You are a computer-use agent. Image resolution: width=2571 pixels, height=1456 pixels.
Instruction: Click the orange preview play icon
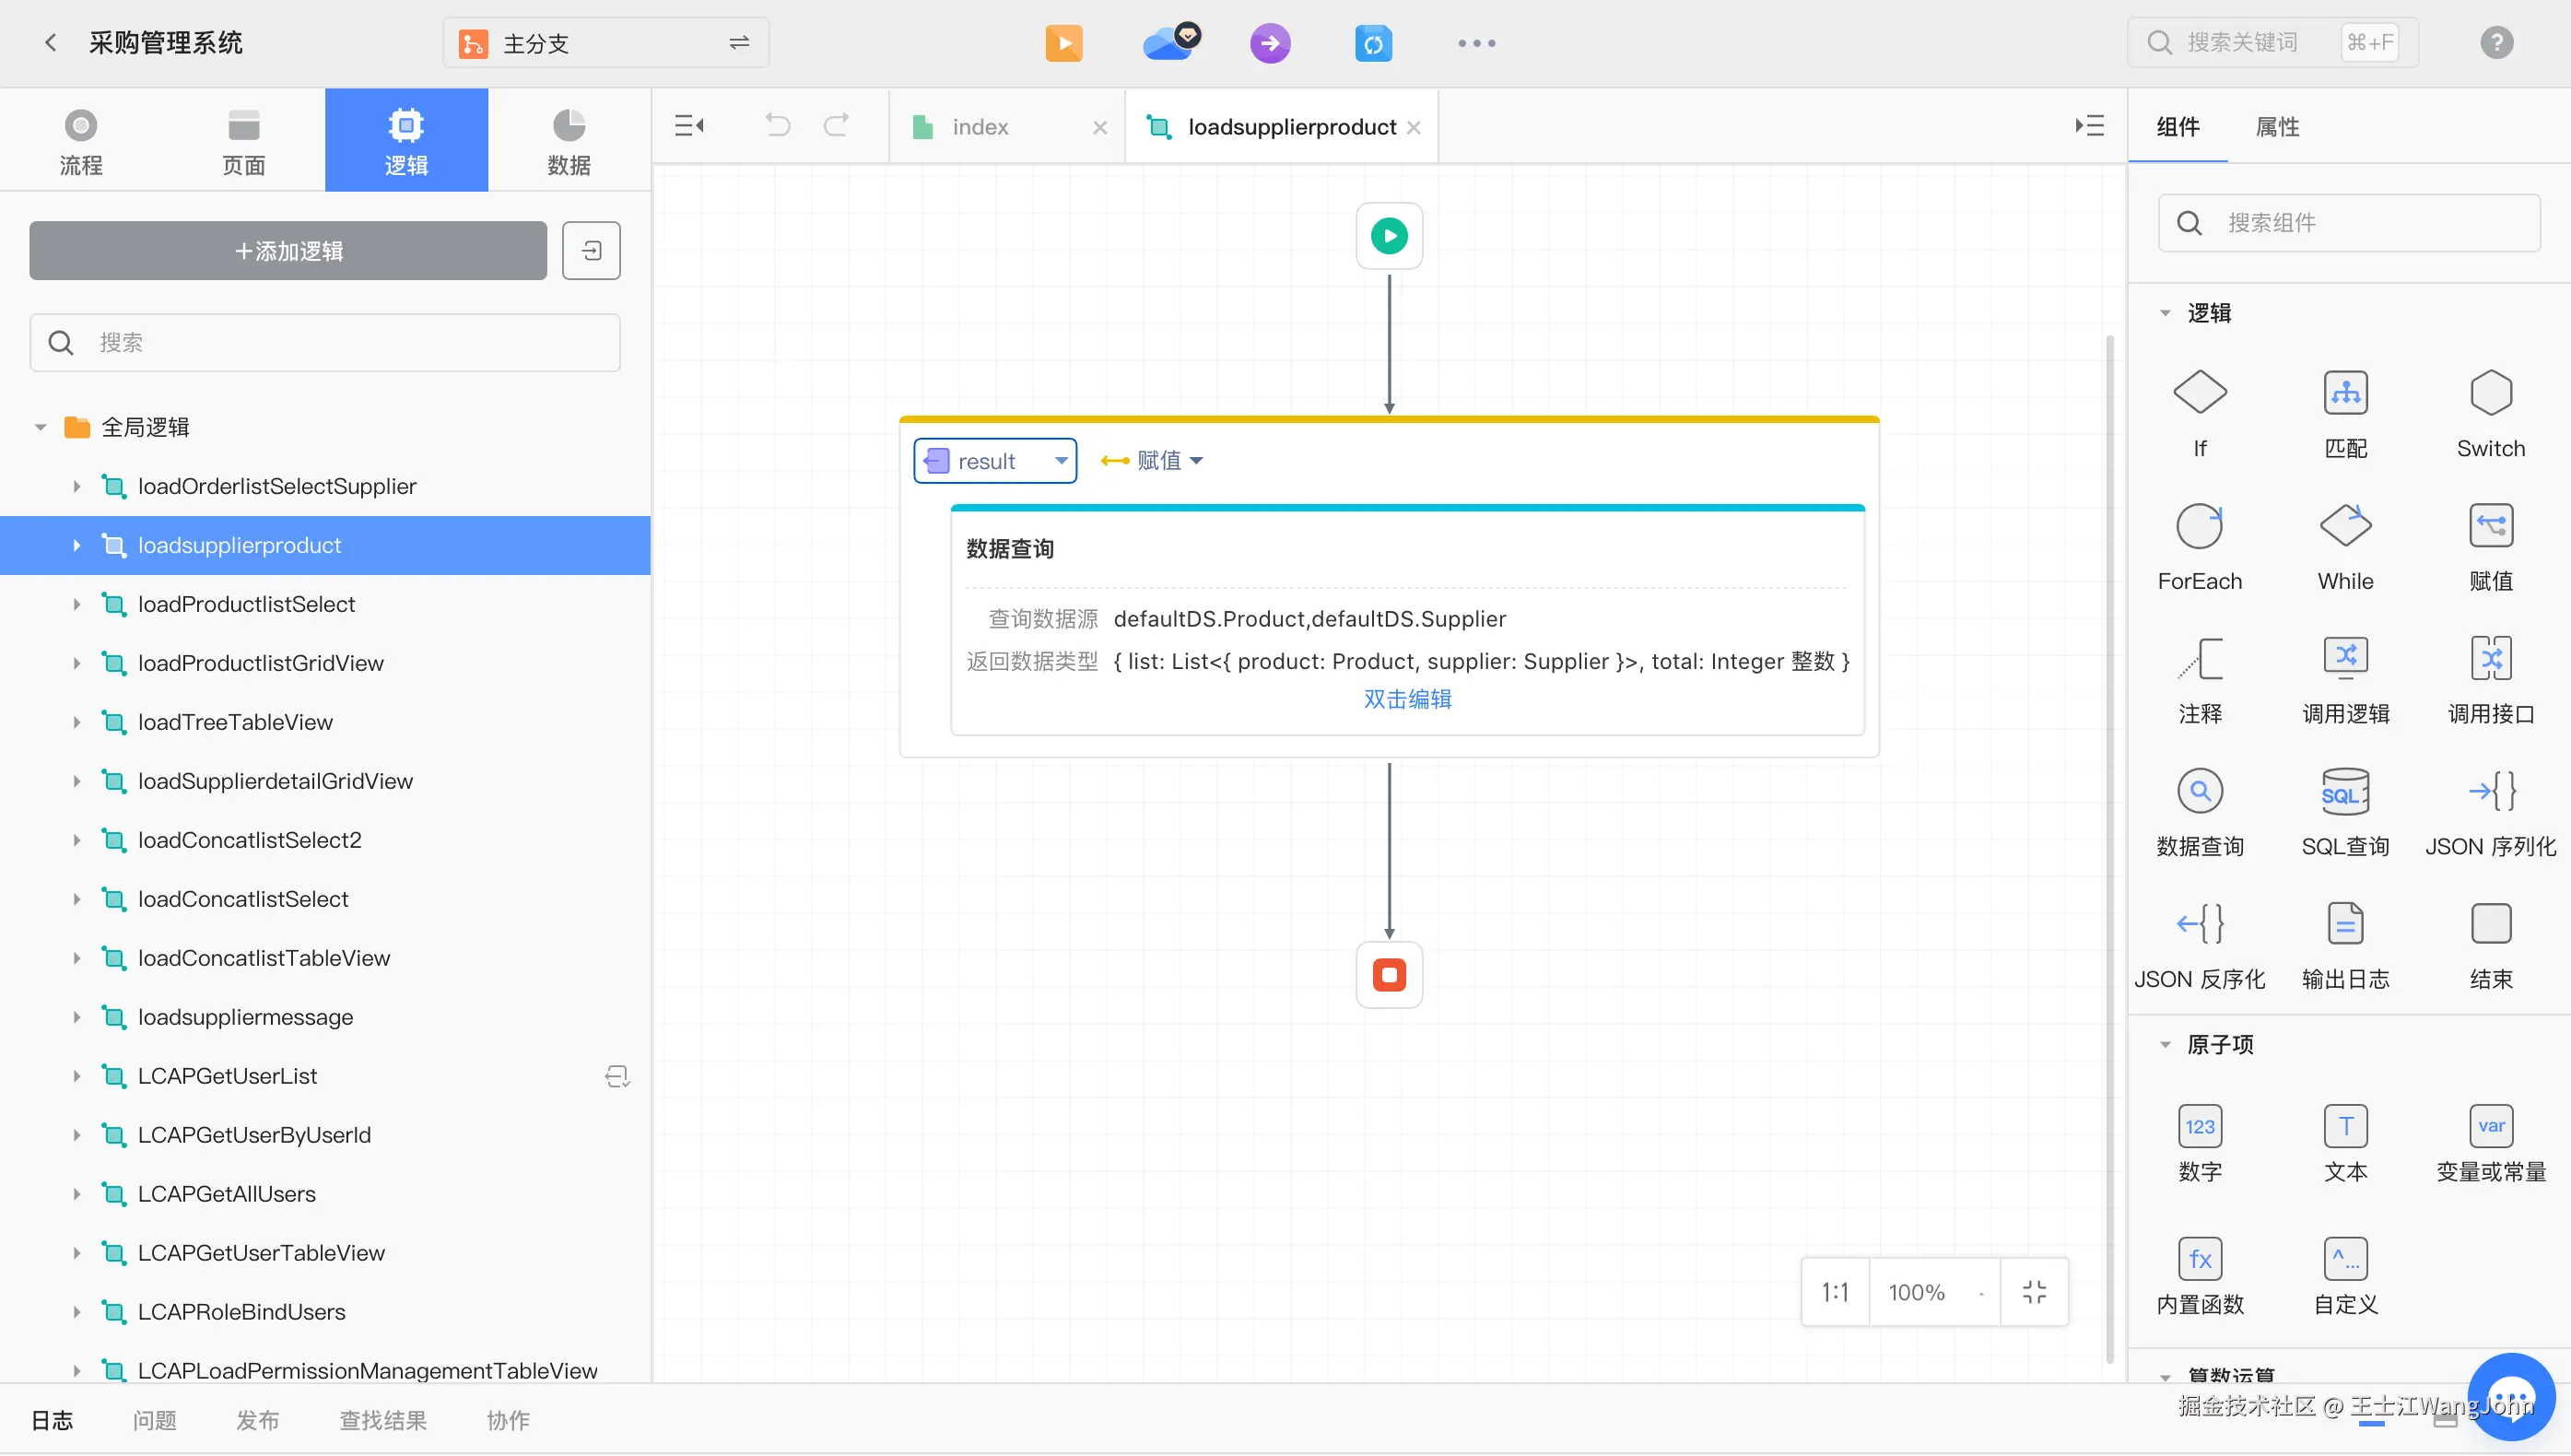[x=1063, y=43]
